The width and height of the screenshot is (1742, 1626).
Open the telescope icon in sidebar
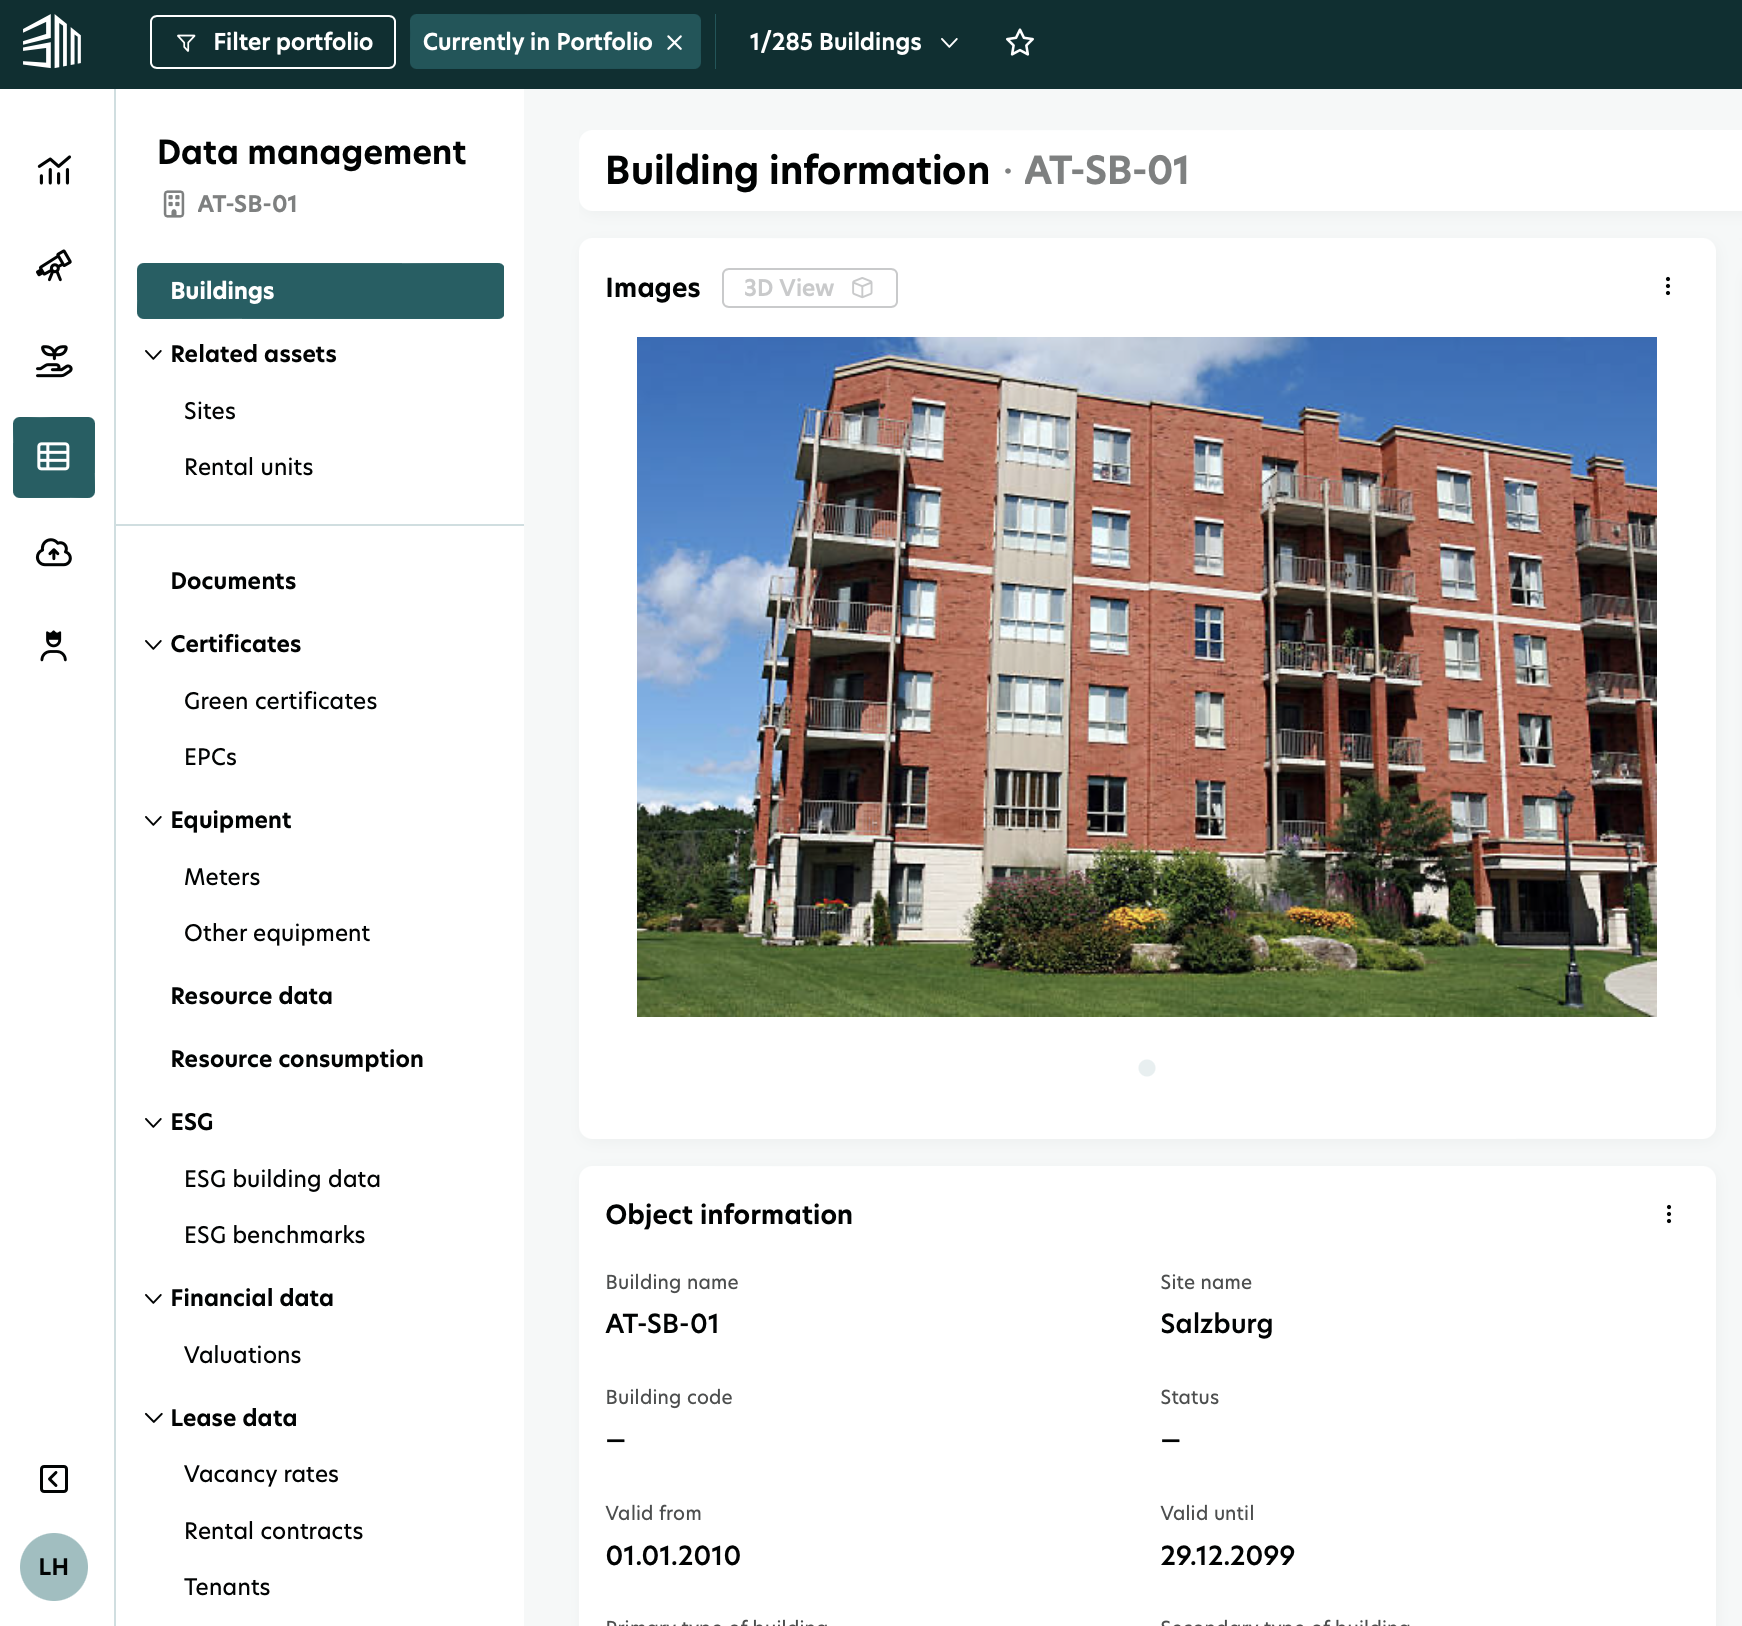[x=54, y=265]
